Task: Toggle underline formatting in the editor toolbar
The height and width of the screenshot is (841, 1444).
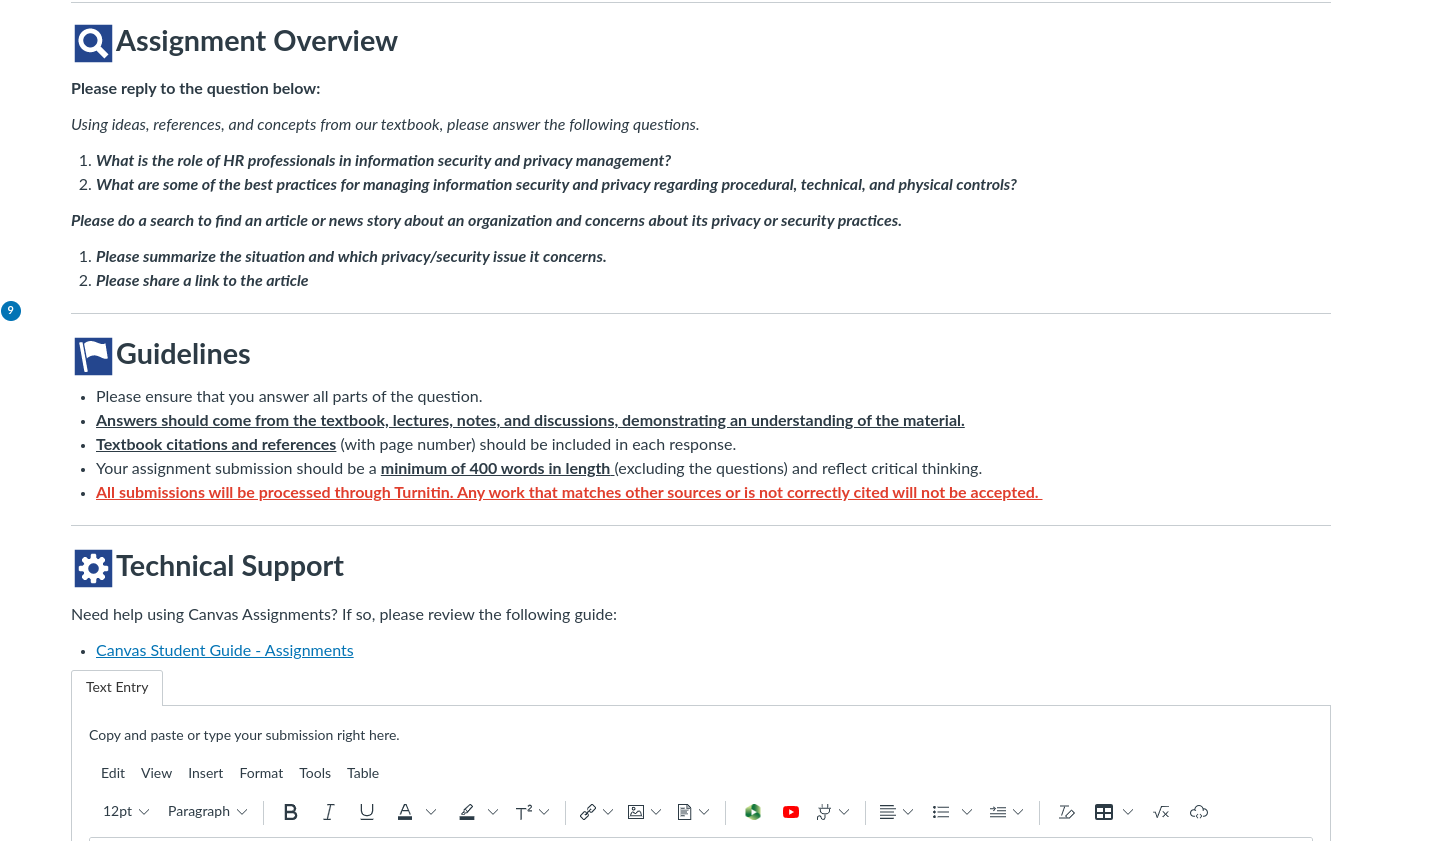Action: pos(366,812)
